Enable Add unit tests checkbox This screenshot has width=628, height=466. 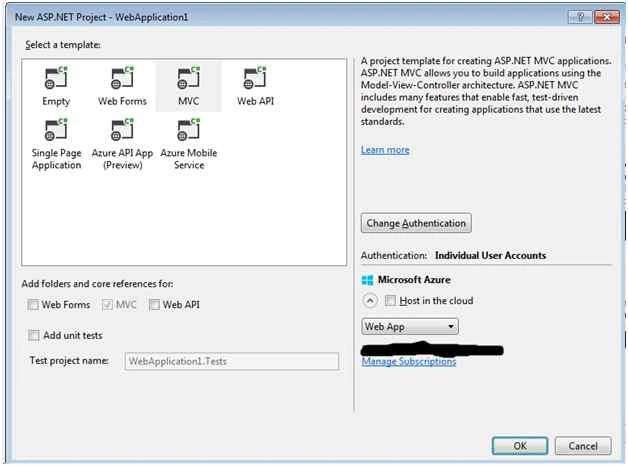pos(33,335)
